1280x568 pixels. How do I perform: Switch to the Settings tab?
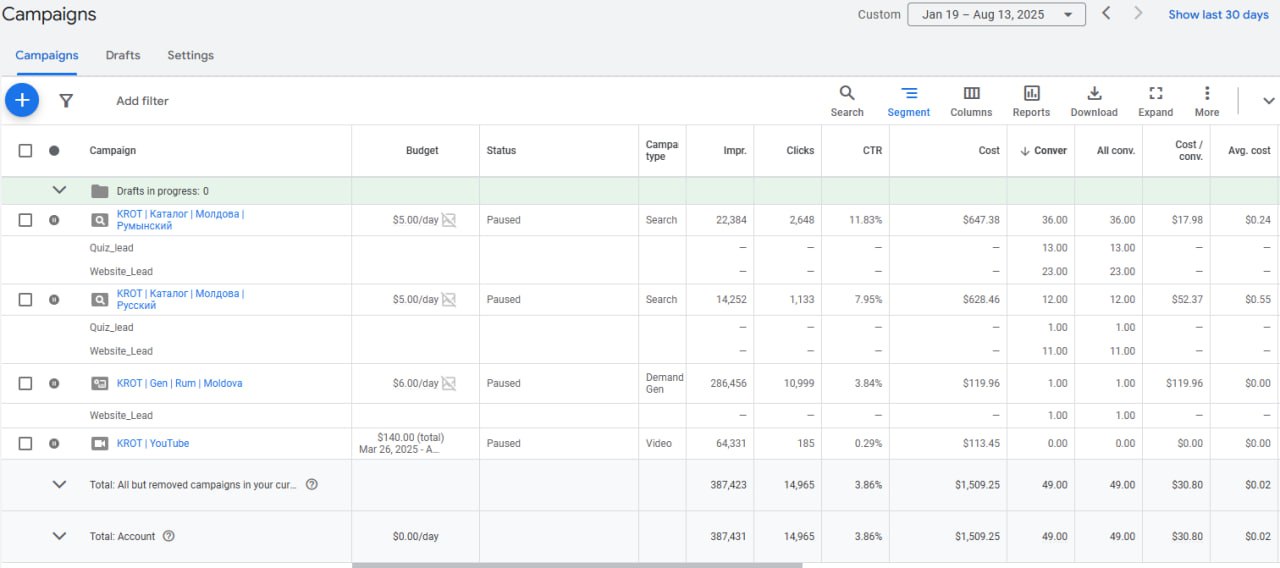point(190,55)
